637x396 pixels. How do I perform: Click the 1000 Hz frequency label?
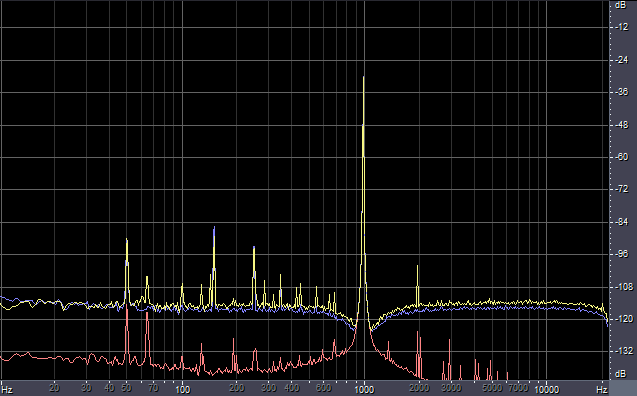[x=364, y=390]
